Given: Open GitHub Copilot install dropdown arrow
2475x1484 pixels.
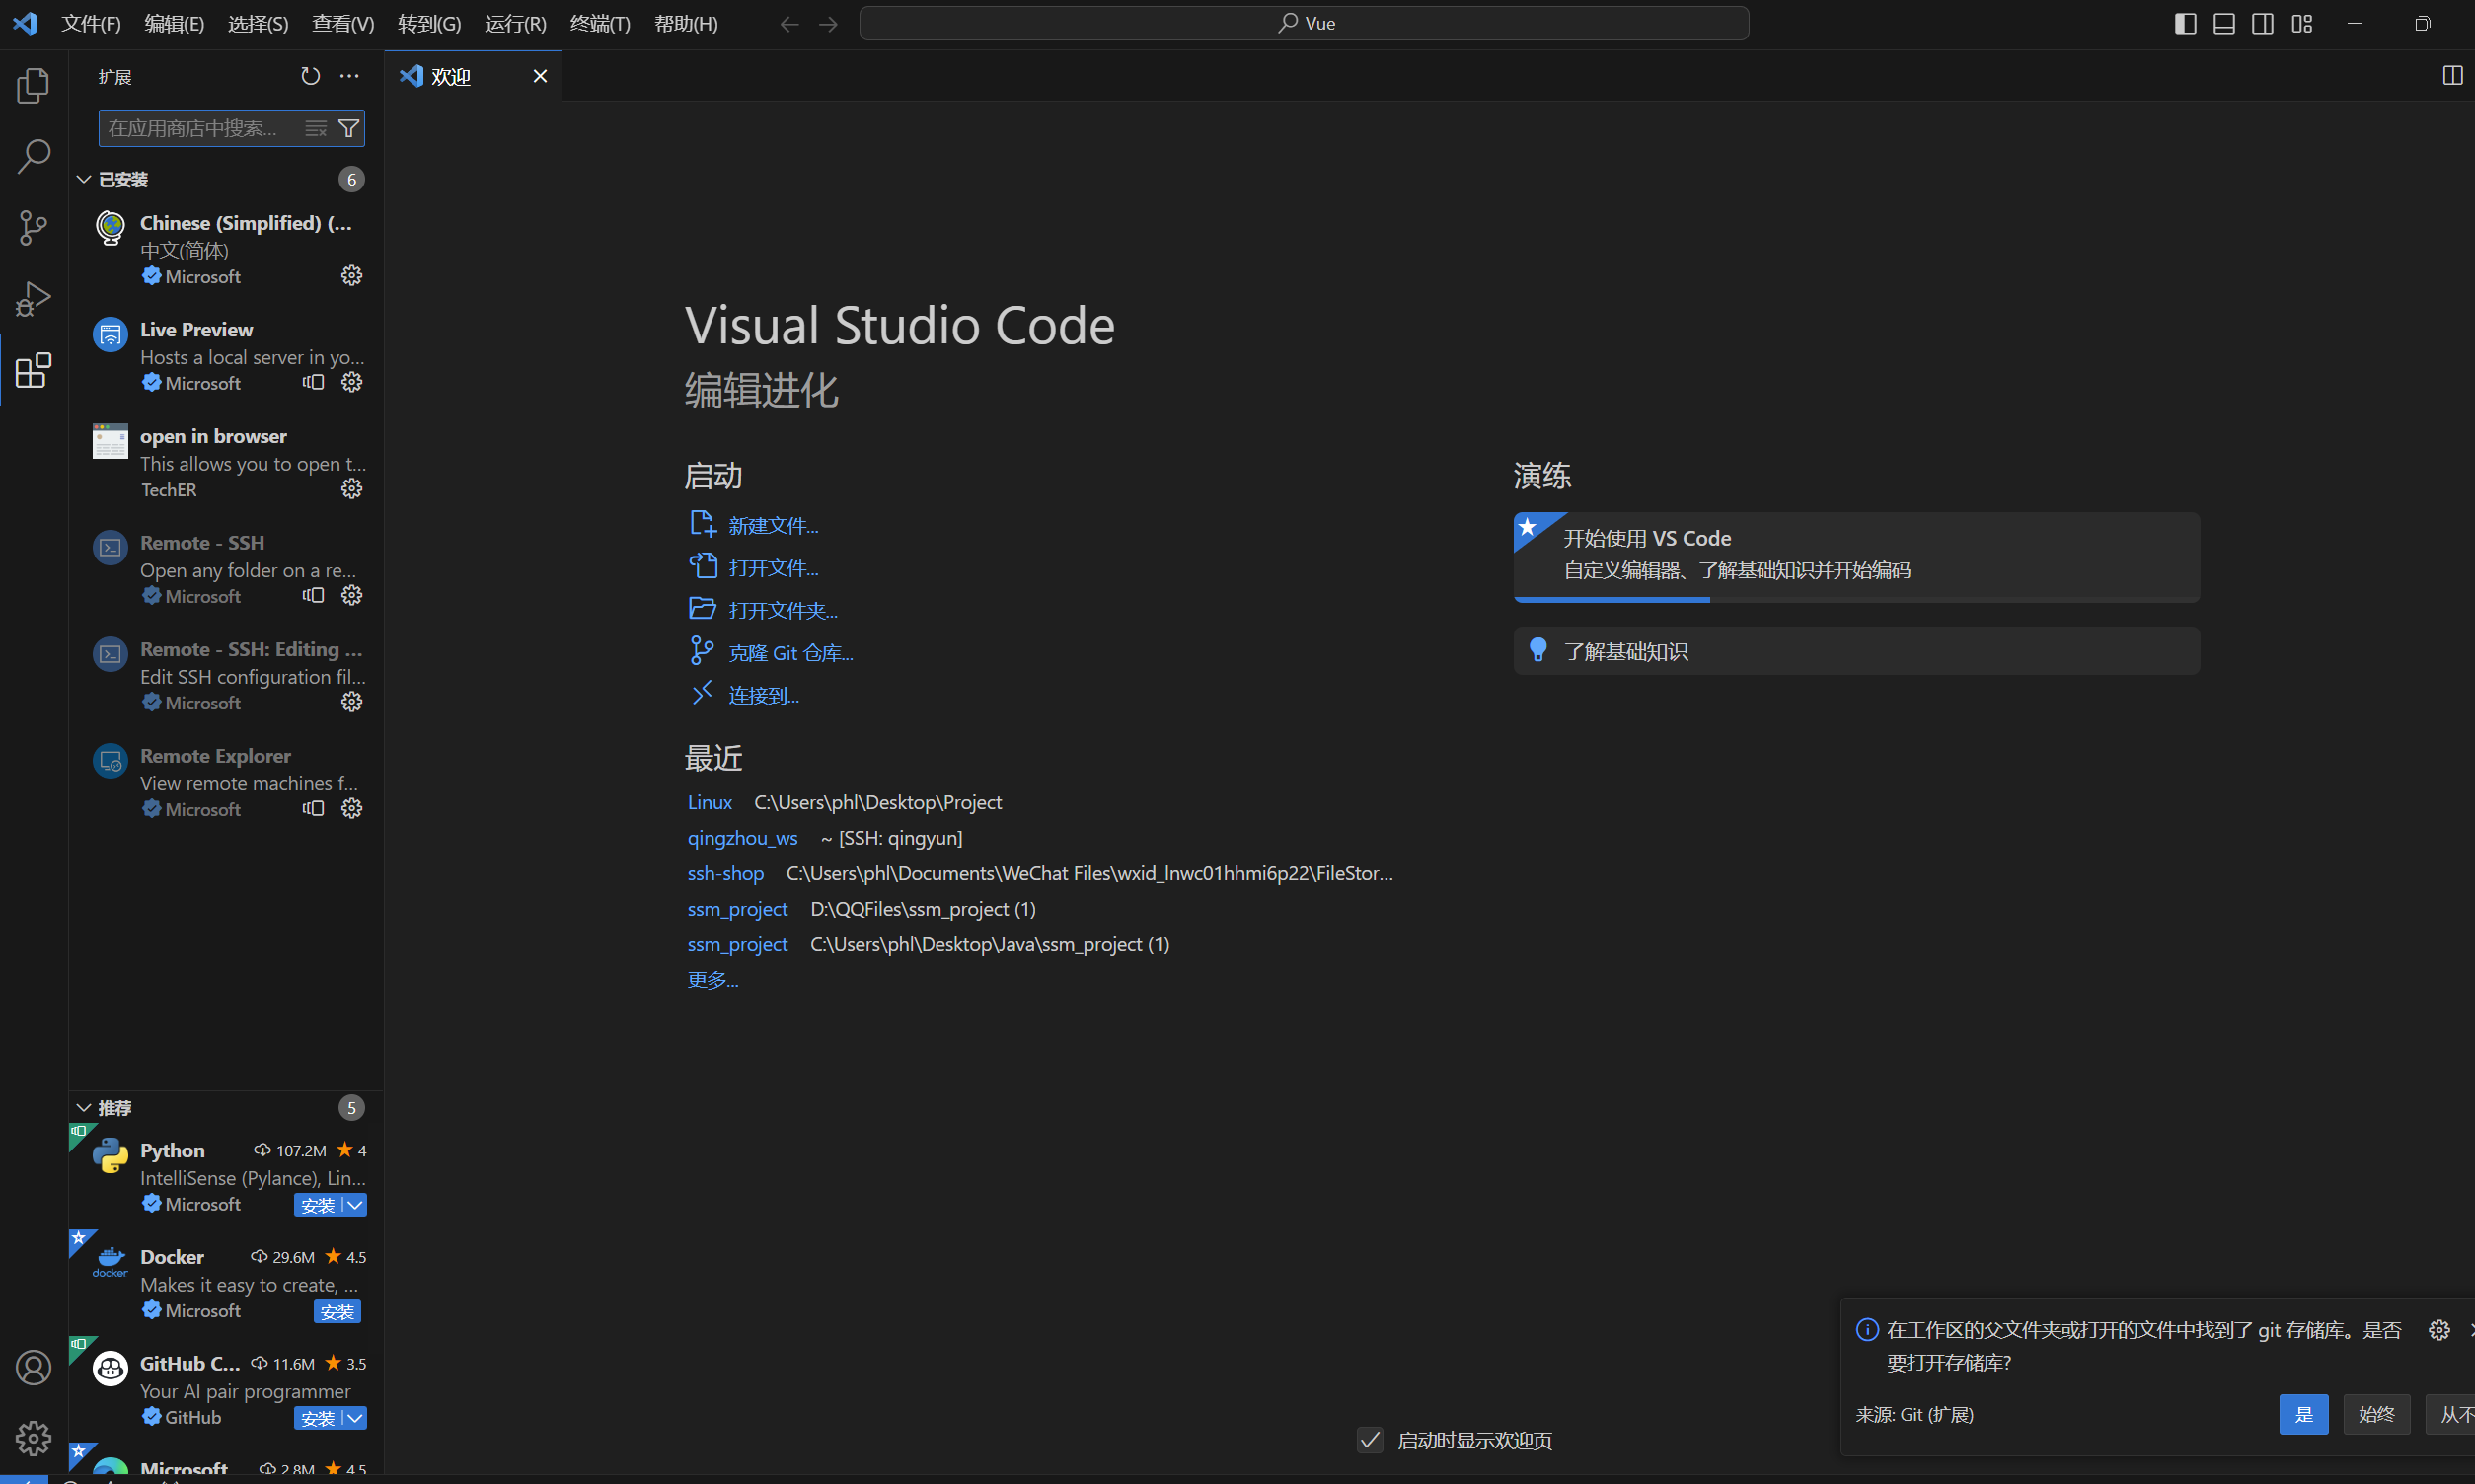Looking at the screenshot, I should point(355,1418).
